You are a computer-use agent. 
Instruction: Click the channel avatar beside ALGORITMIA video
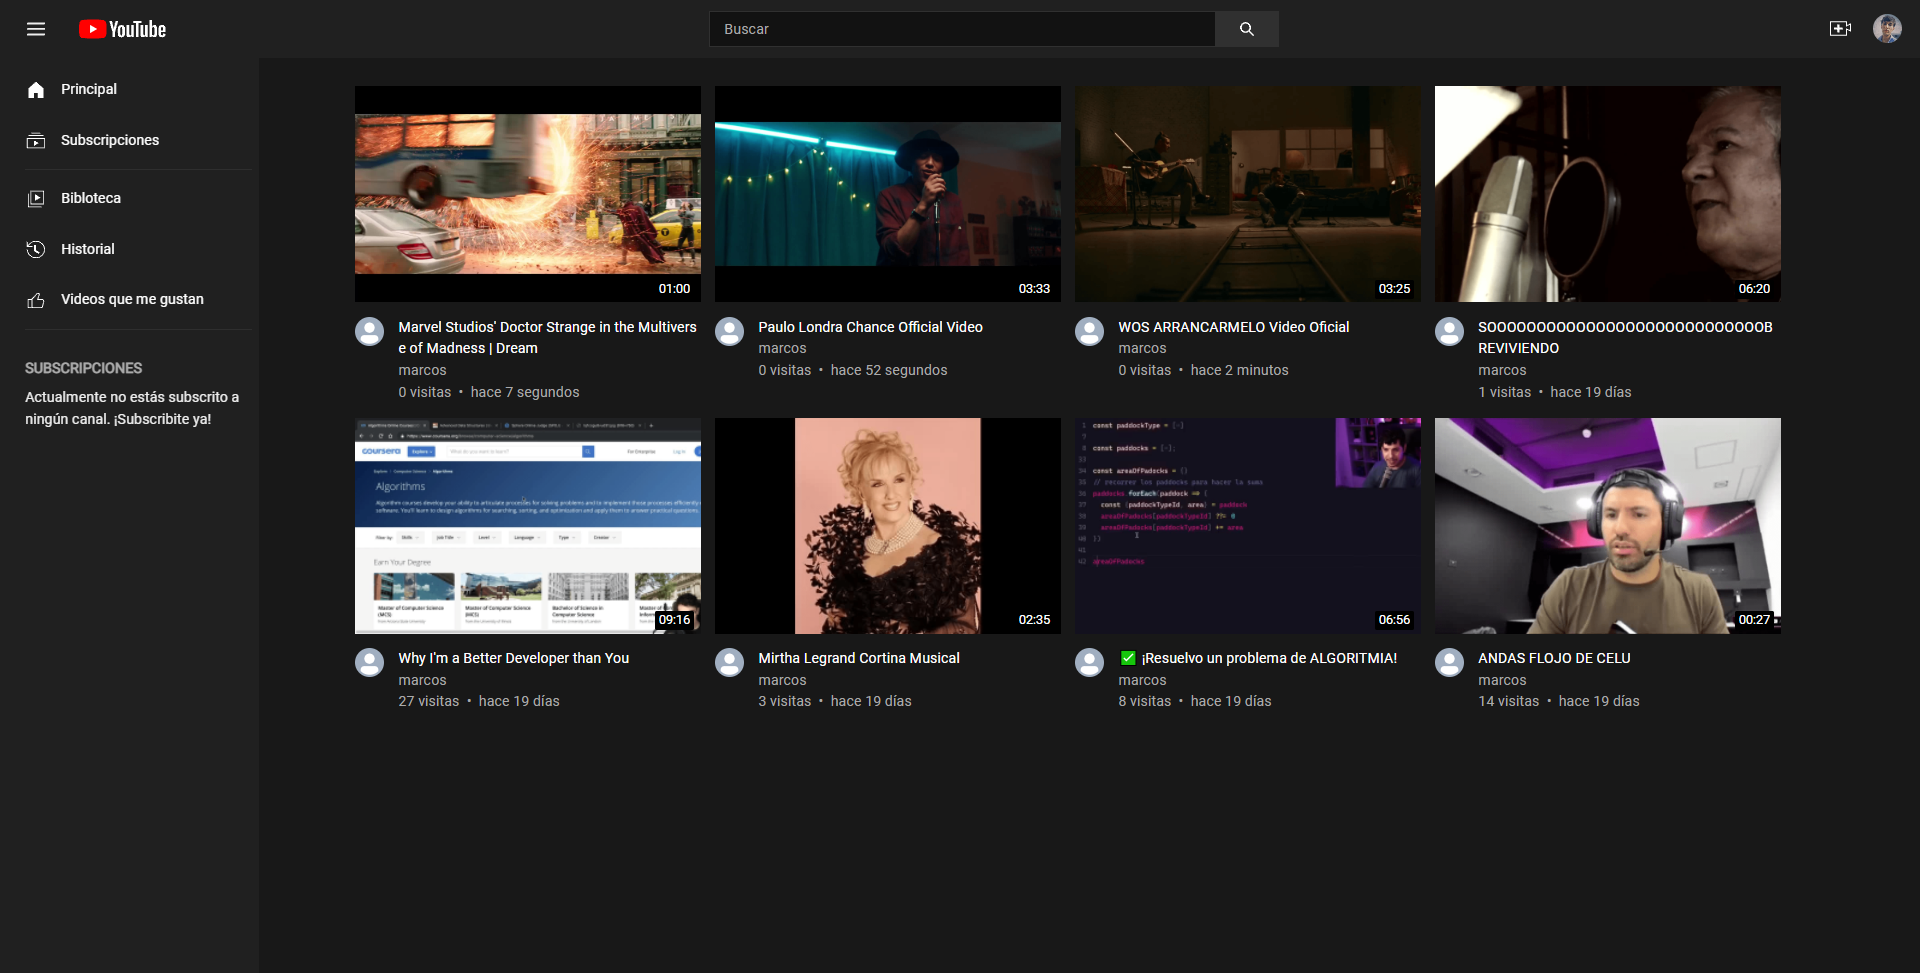click(1090, 662)
